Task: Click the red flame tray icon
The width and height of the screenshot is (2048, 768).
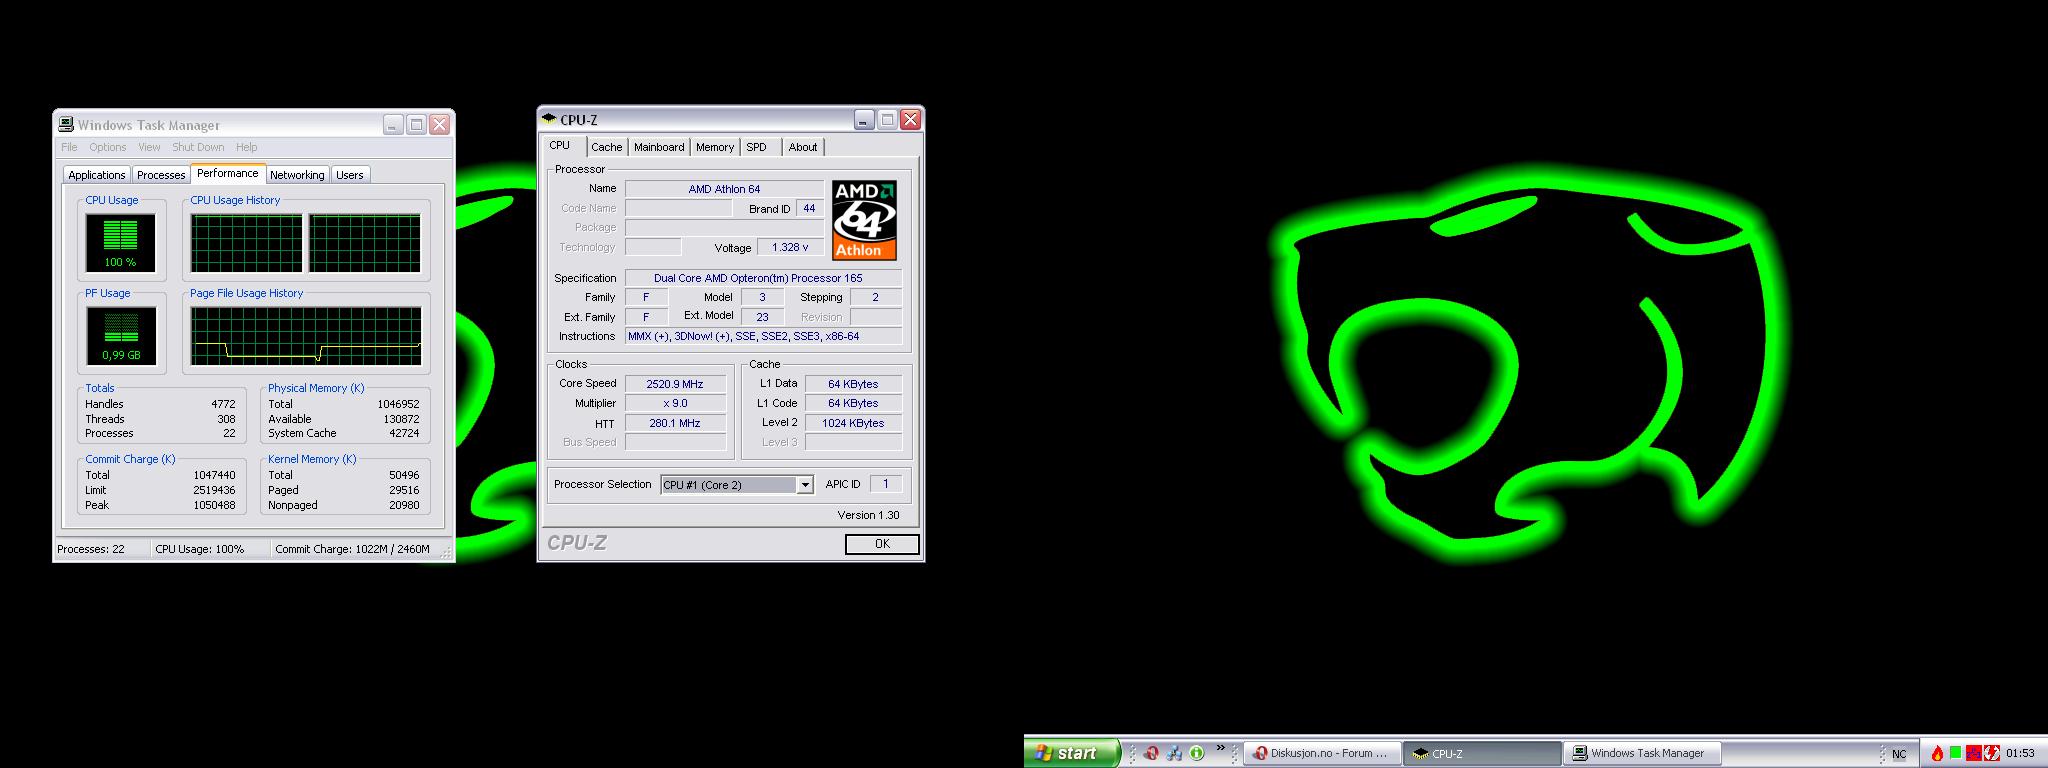Action: pos(1937,753)
